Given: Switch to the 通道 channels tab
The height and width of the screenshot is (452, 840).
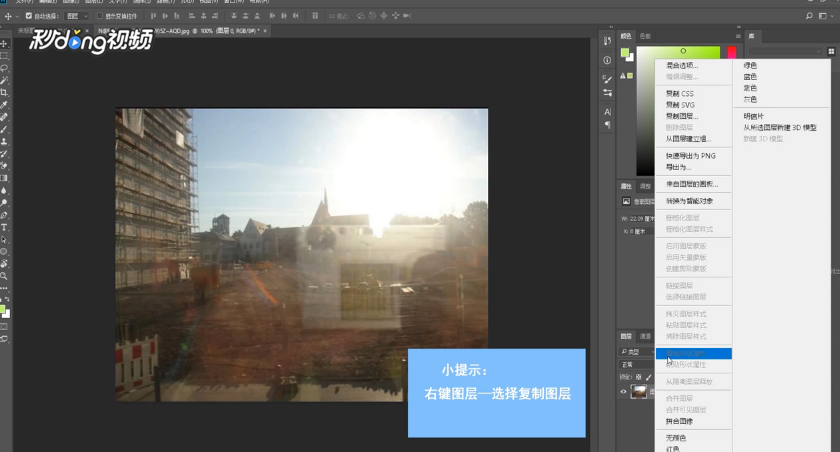Looking at the screenshot, I should 645,336.
